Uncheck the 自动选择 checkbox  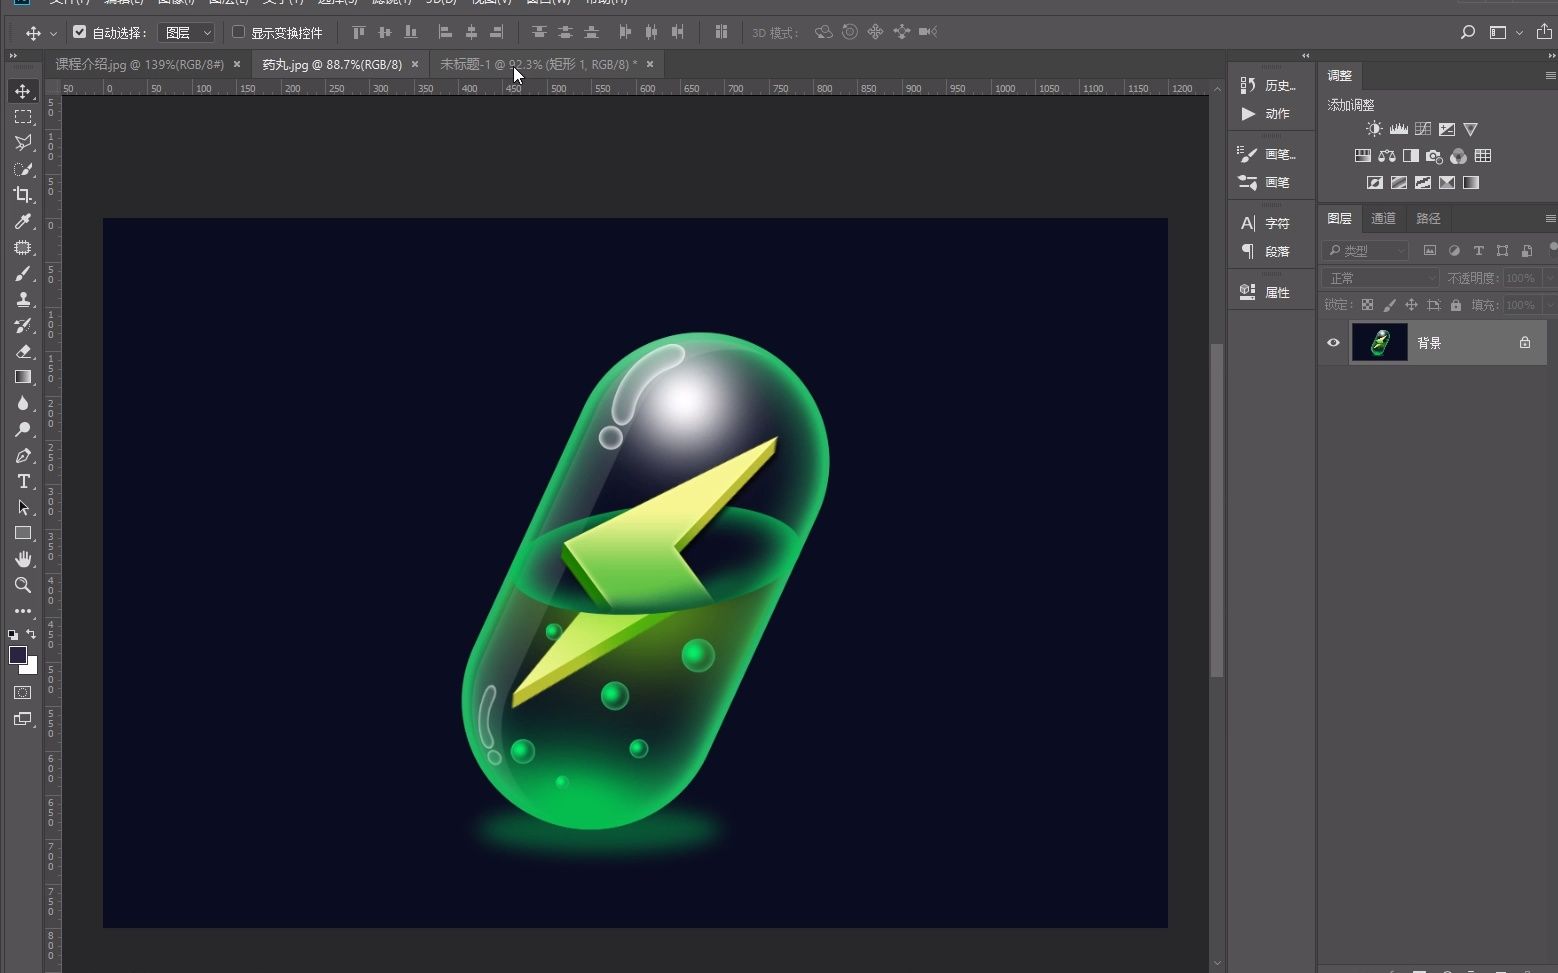pyautogui.click(x=80, y=32)
